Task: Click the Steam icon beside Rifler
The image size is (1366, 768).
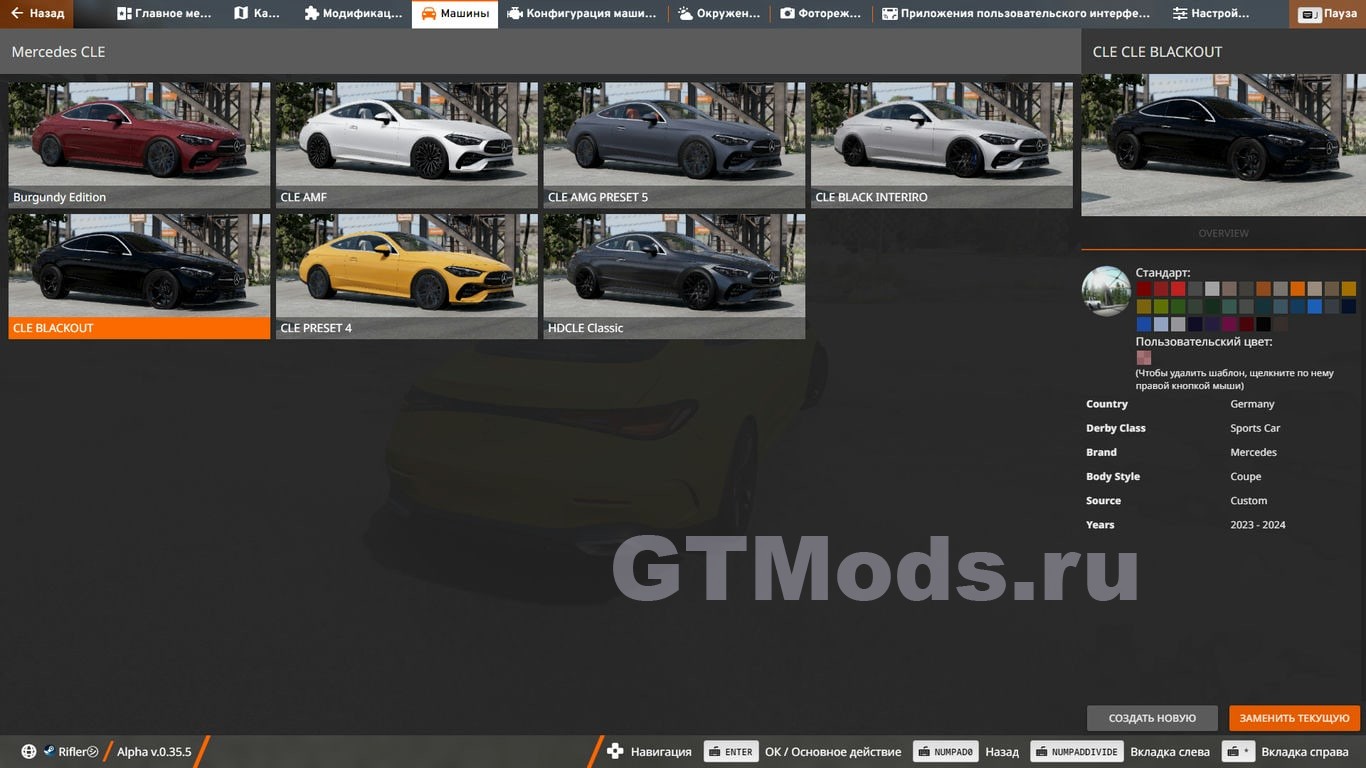Action: click(x=49, y=752)
